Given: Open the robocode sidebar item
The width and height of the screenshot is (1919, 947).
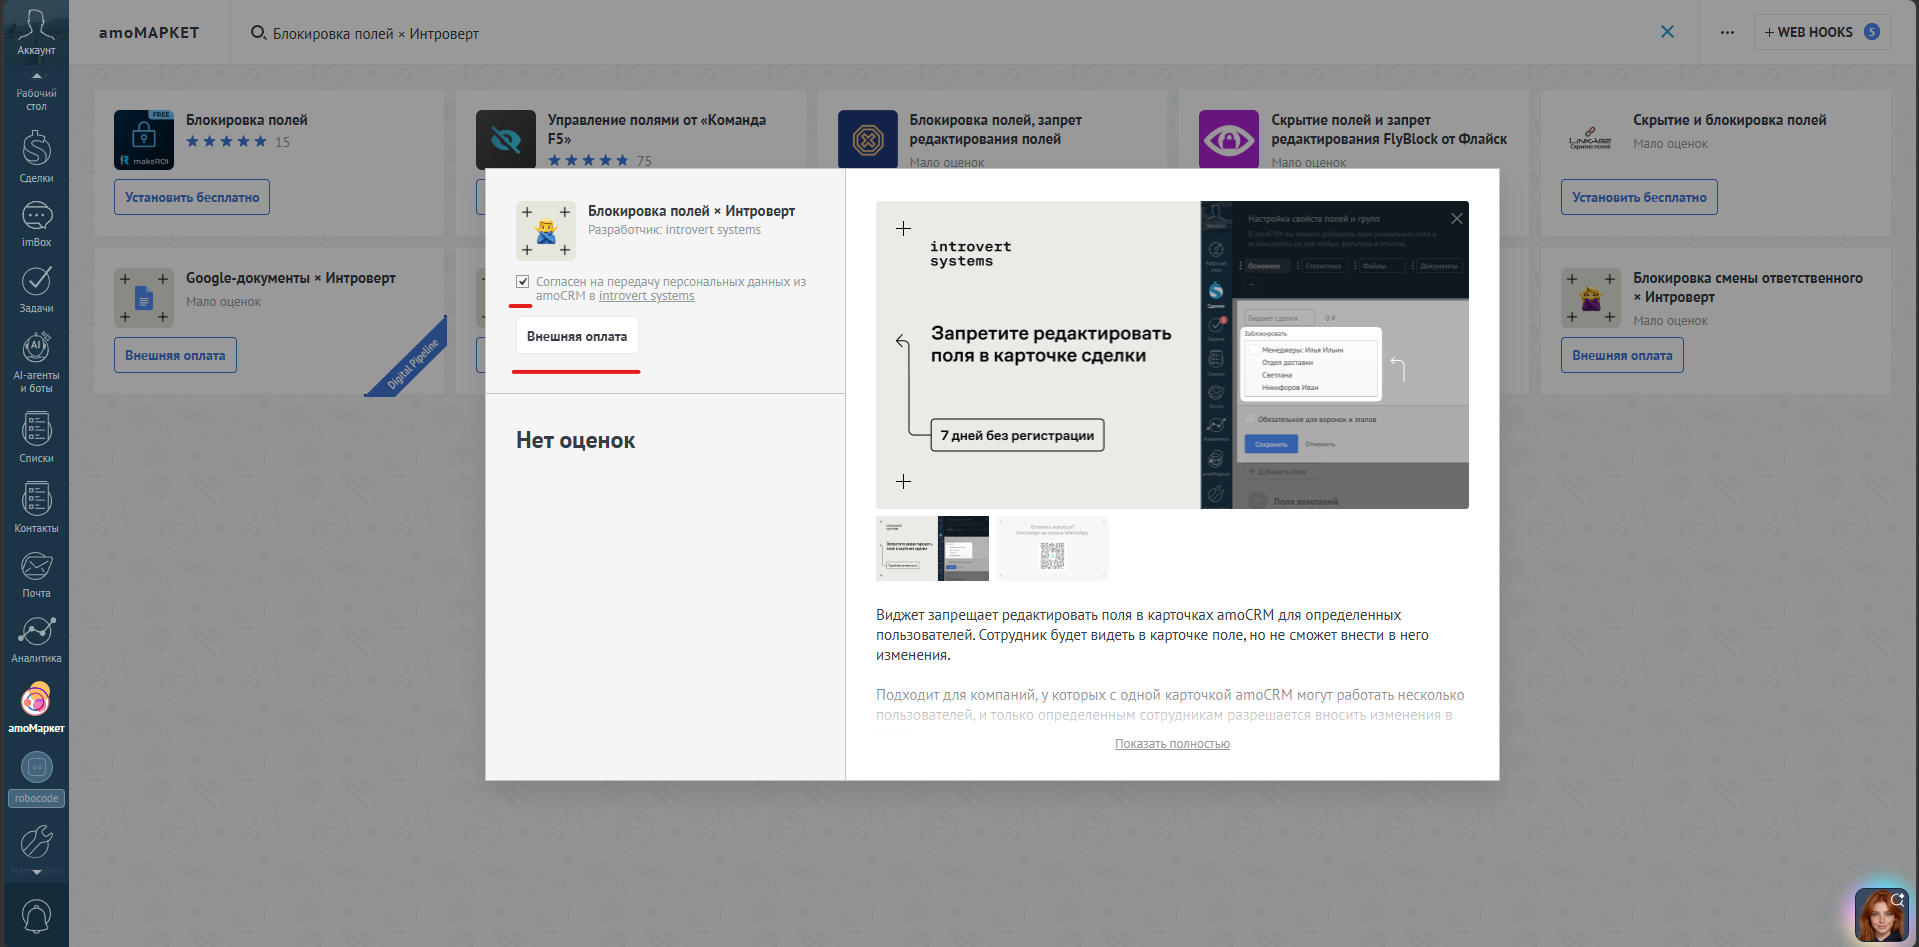Looking at the screenshot, I should [x=36, y=778].
